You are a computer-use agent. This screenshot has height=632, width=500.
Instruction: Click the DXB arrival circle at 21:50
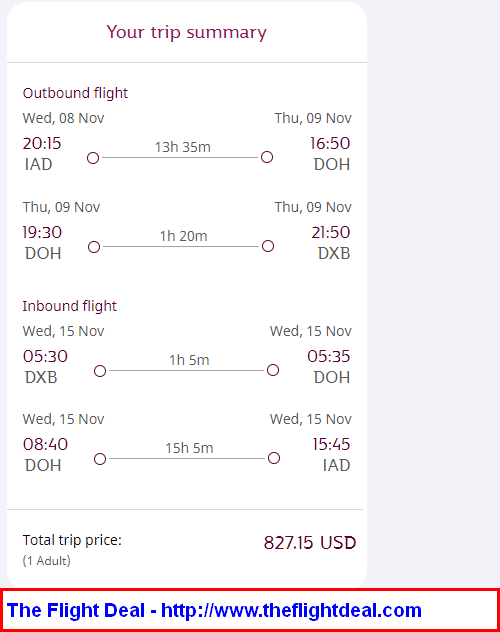[x=268, y=246]
